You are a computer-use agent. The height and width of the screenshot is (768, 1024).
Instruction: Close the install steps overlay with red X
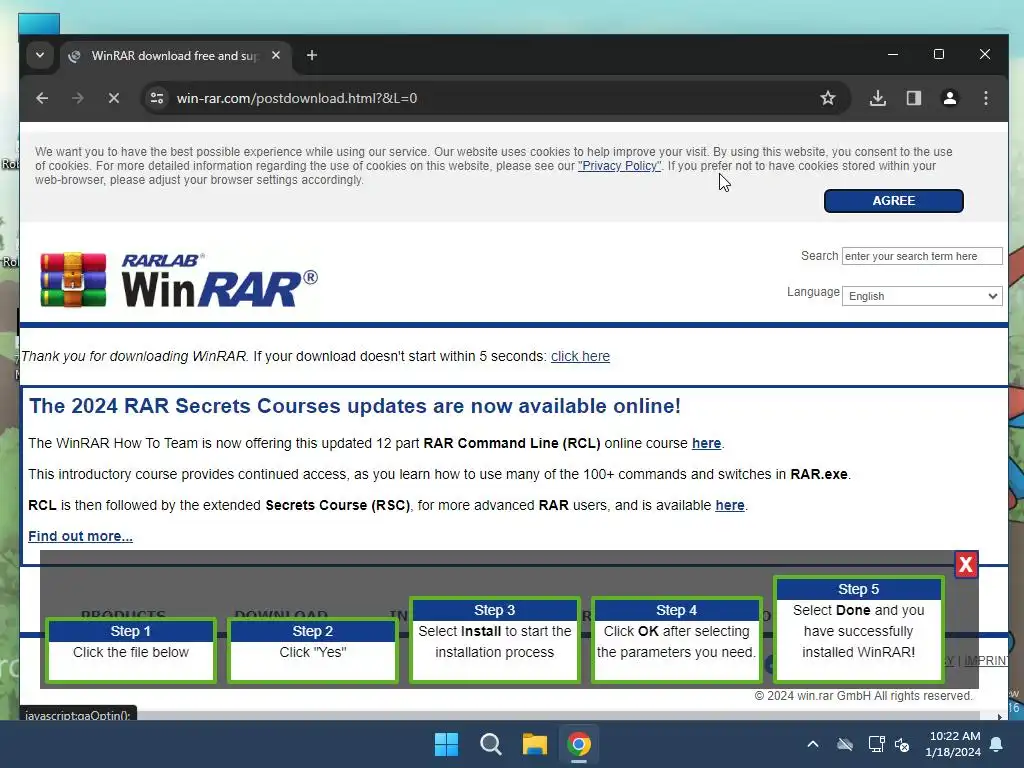coord(966,564)
